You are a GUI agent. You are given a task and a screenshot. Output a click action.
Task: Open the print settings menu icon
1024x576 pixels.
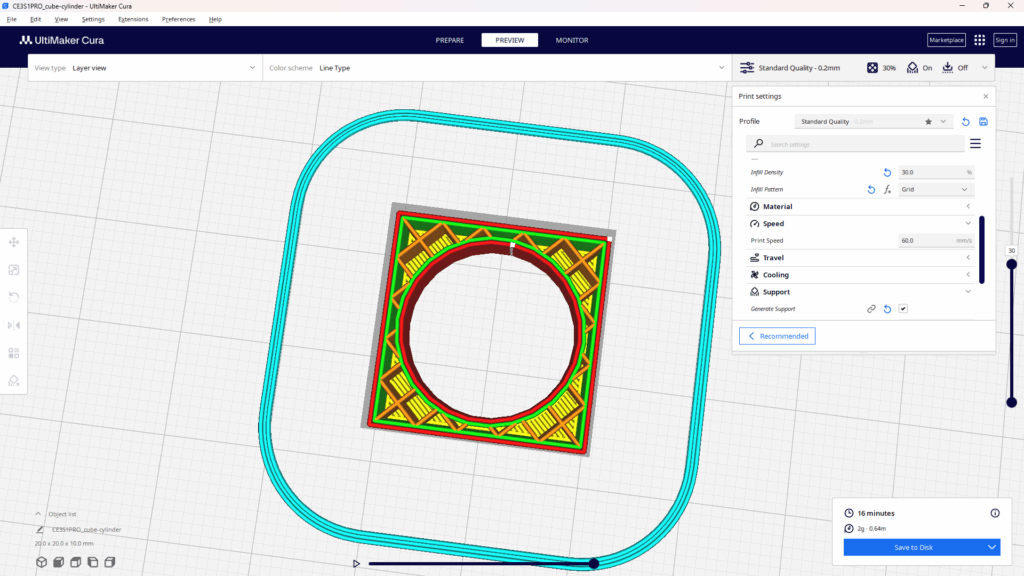click(x=975, y=143)
